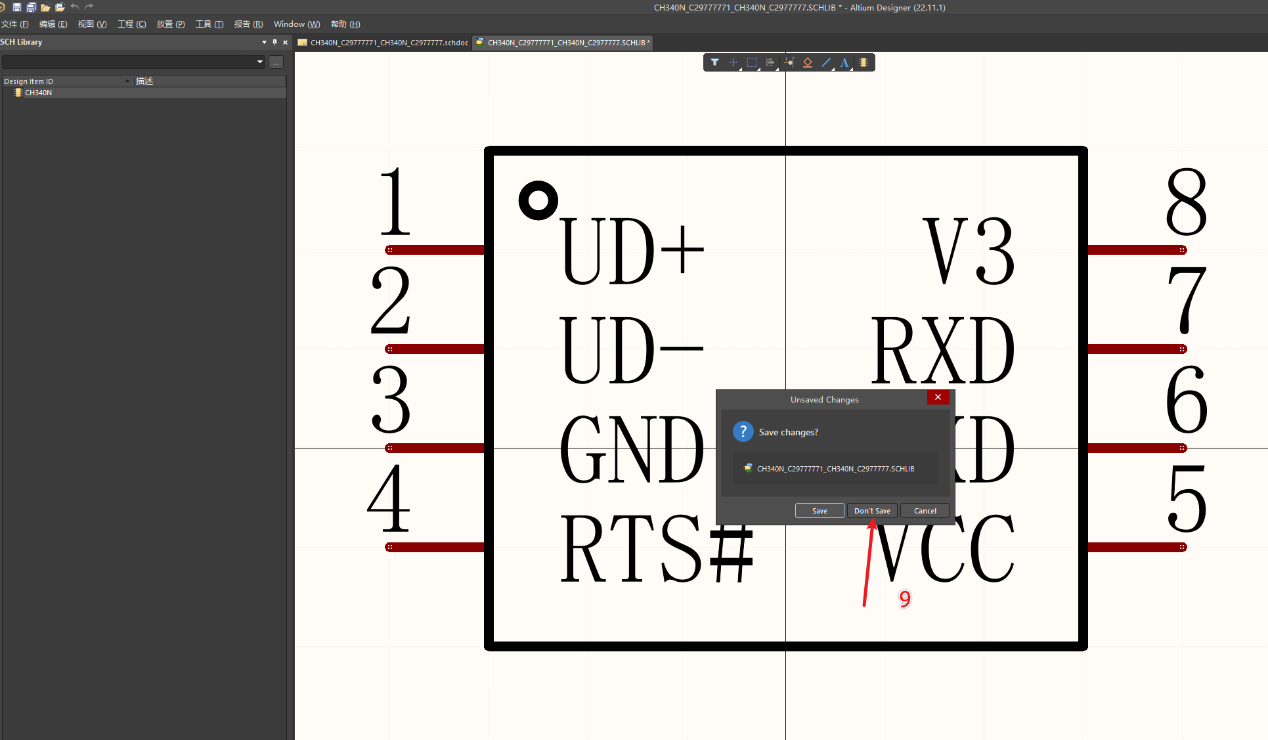
Task: Open the 工程 (C) menu
Action: click(x=131, y=24)
